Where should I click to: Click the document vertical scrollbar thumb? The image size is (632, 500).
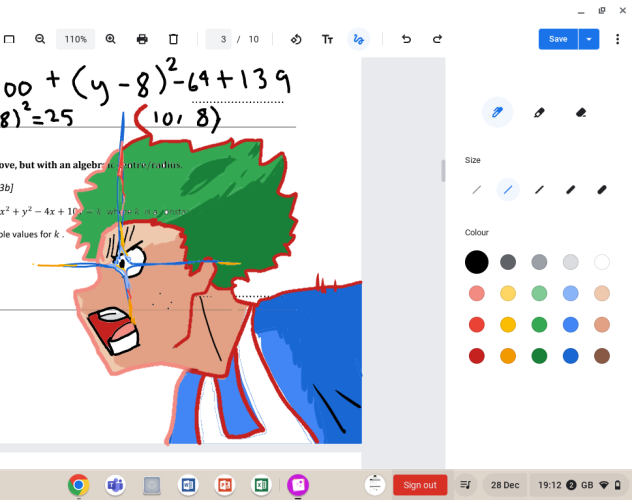coord(443,170)
